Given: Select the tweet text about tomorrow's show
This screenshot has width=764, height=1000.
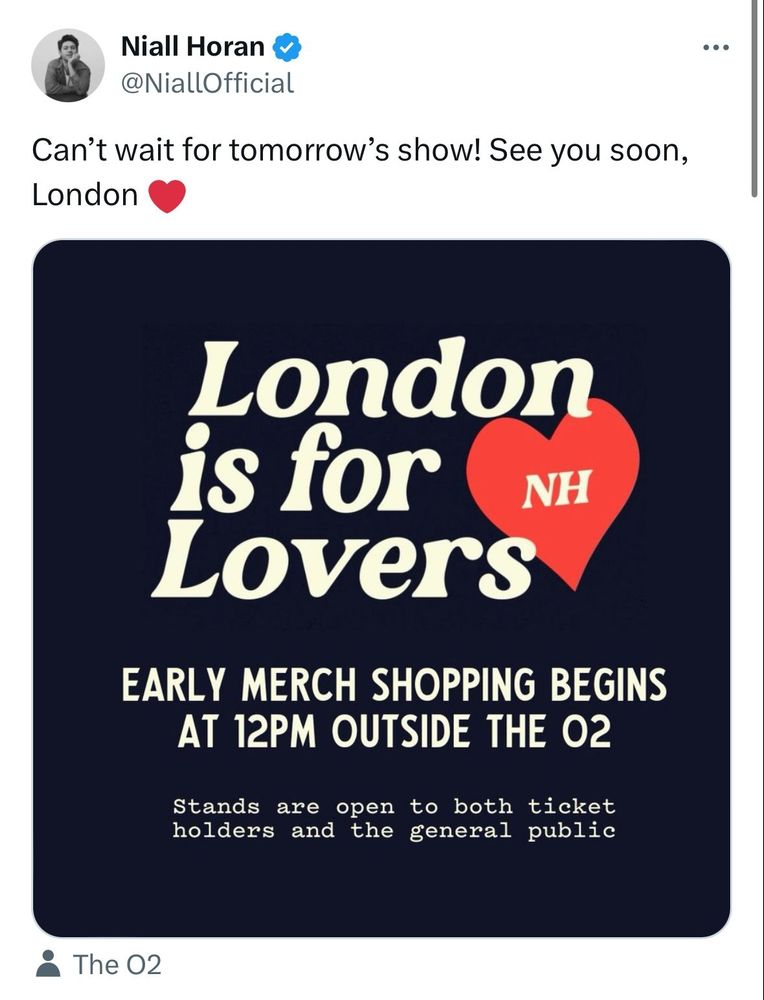Looking at the screenshot, I should tap(360, 172).
